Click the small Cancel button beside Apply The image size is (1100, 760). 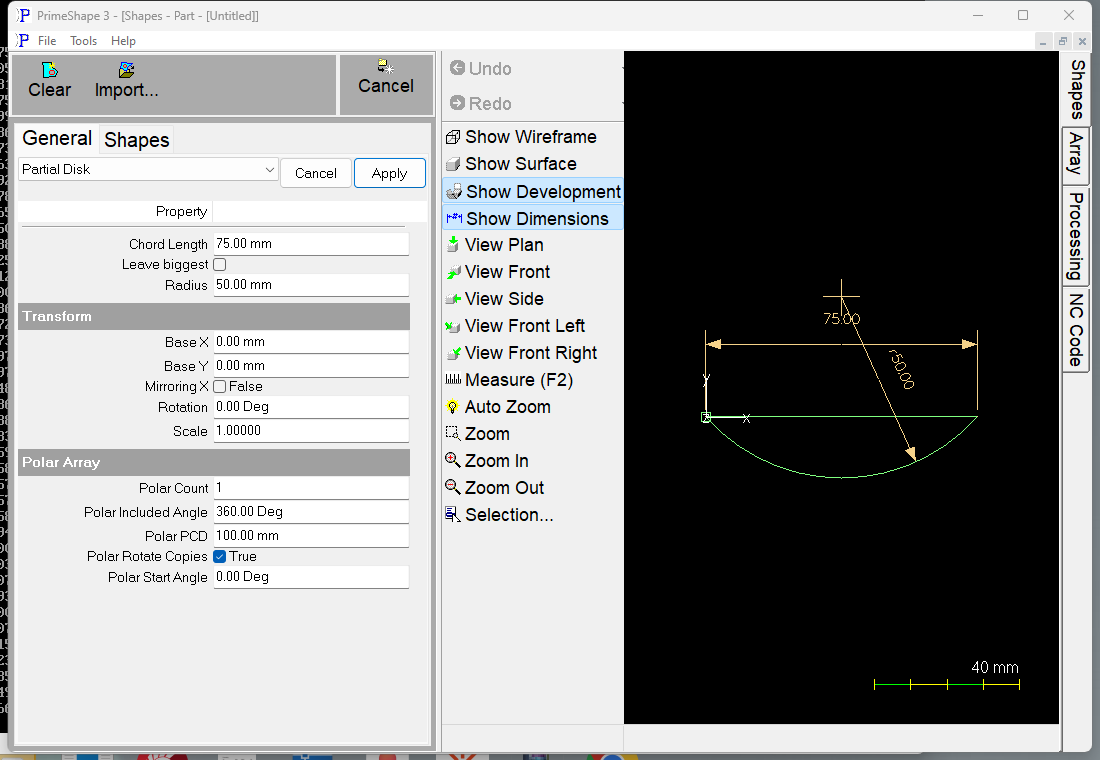tap(316, 173)
